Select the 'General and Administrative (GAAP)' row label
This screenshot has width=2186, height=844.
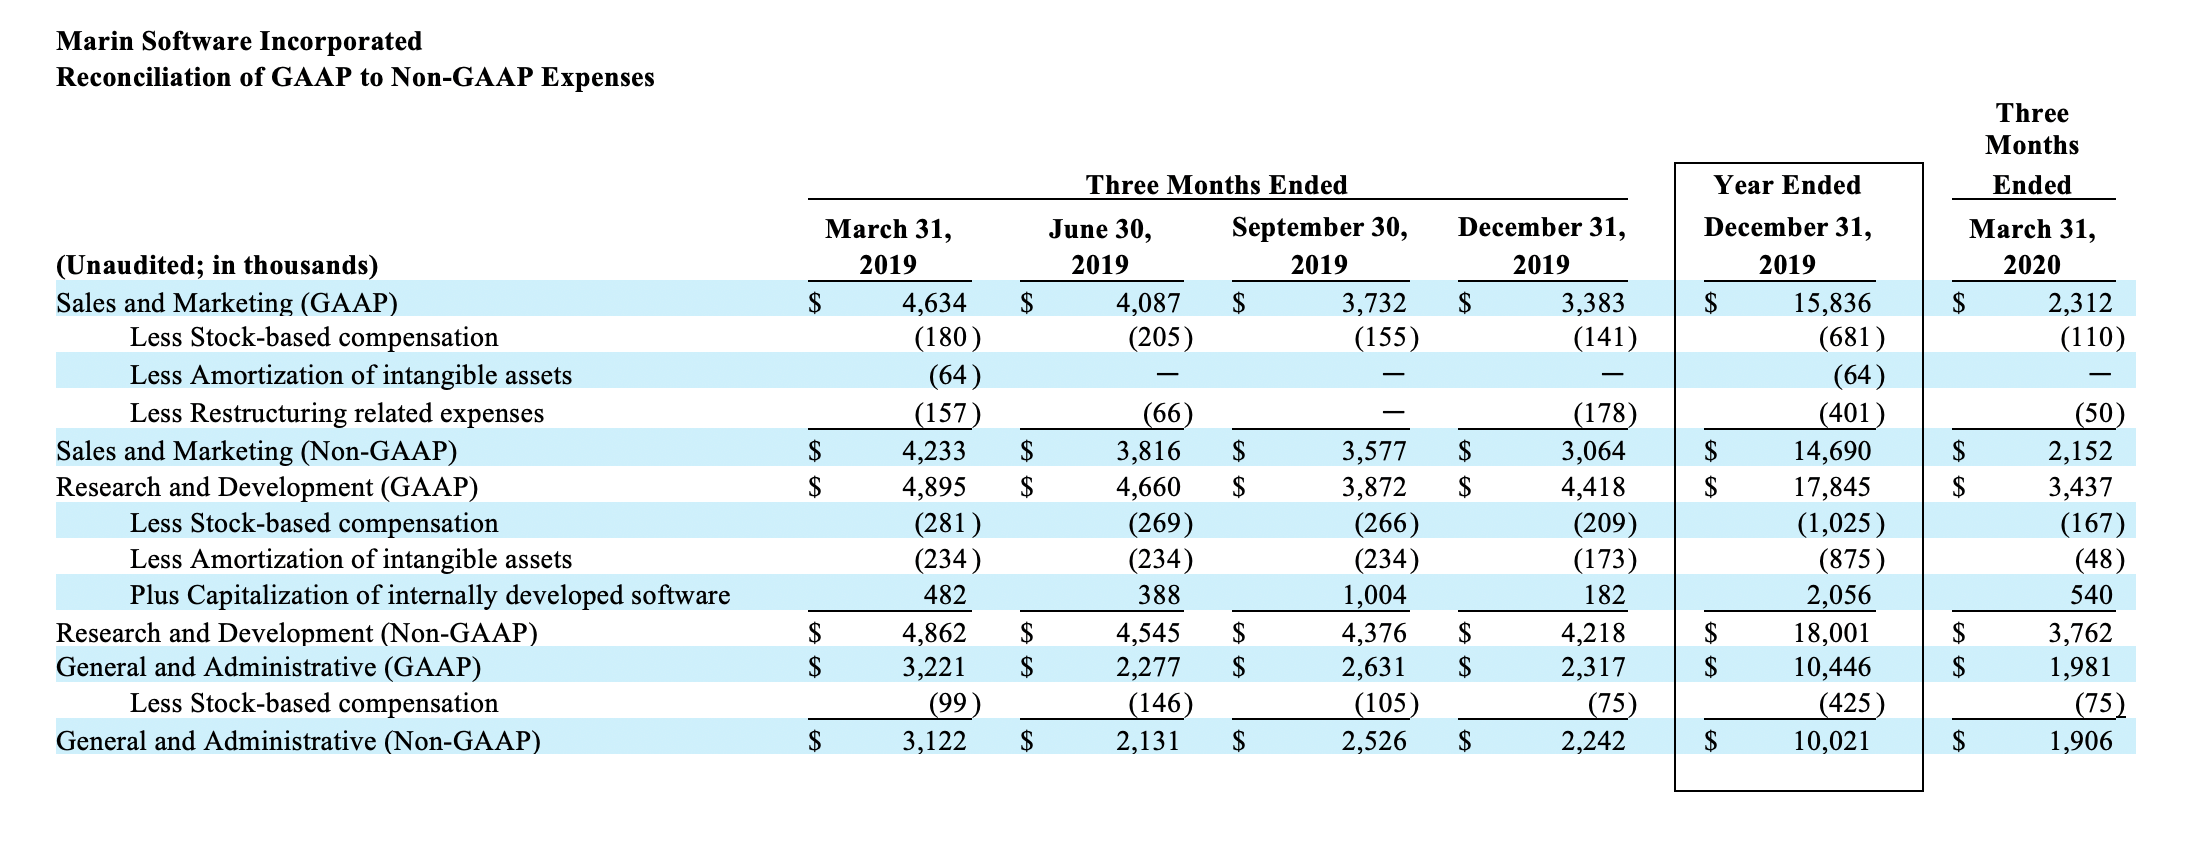point(268,667)
